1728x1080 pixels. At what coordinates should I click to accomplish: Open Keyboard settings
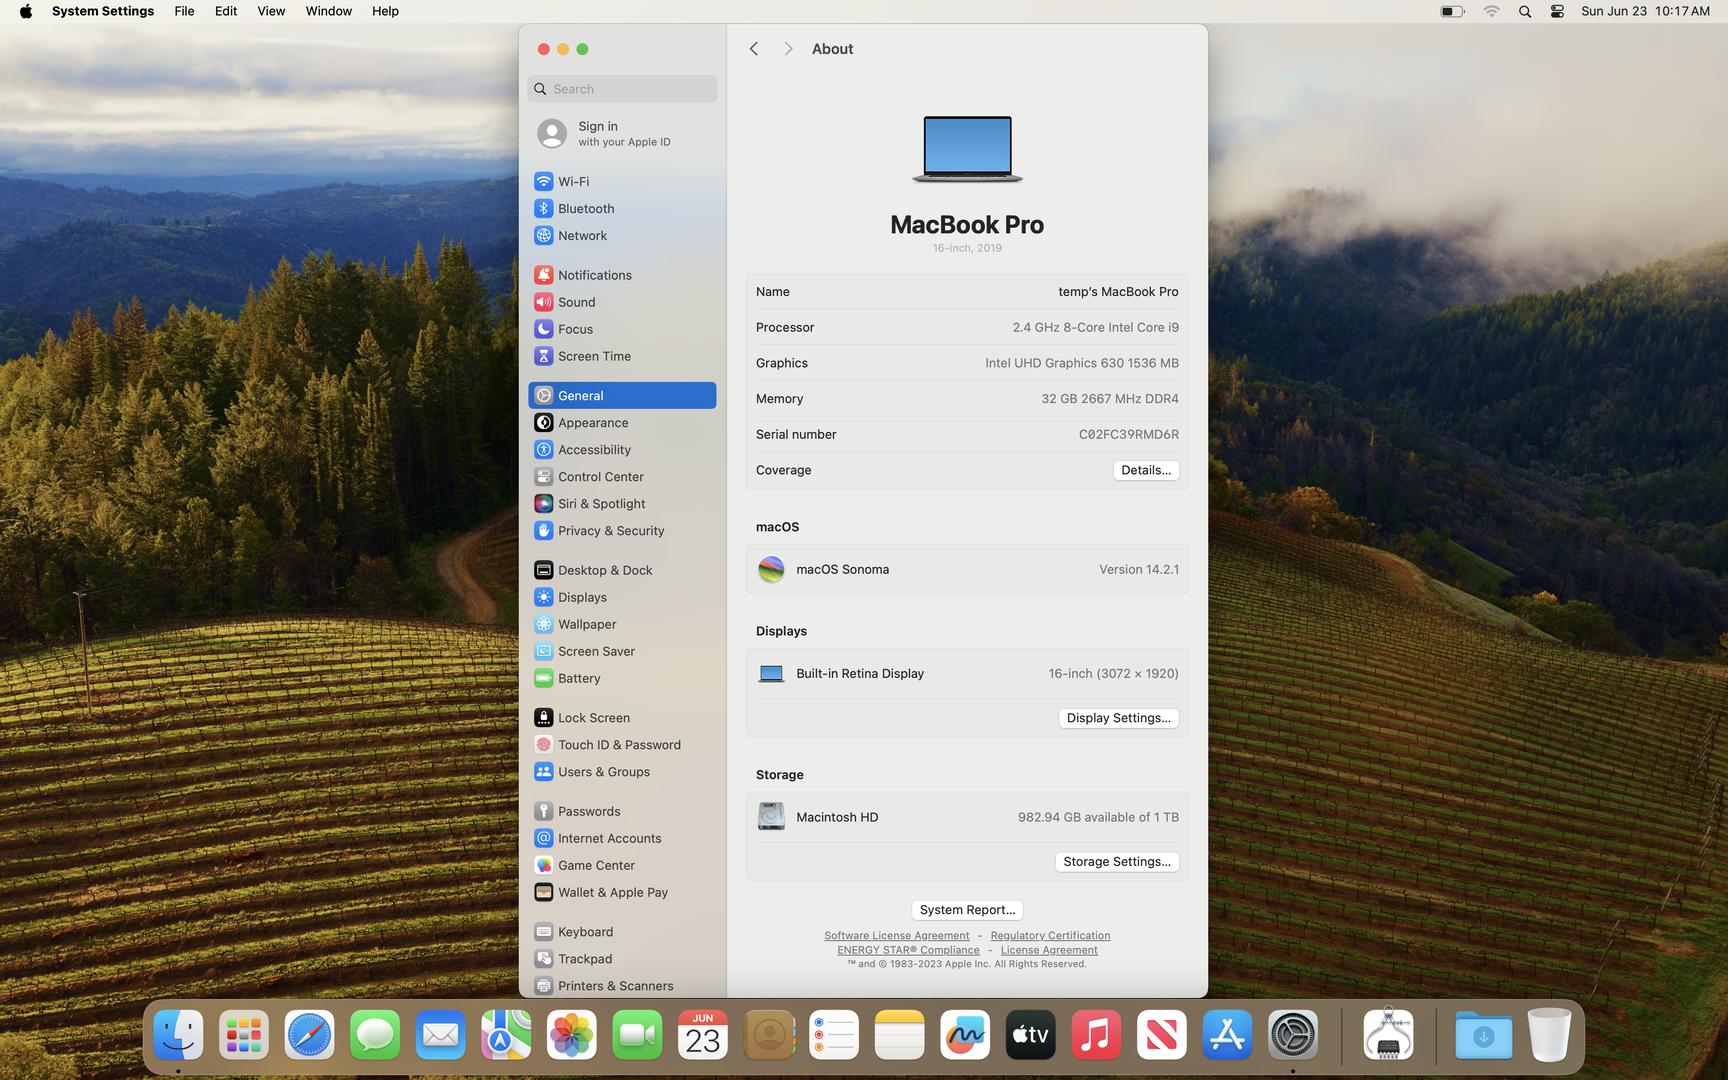coord(622,932)
